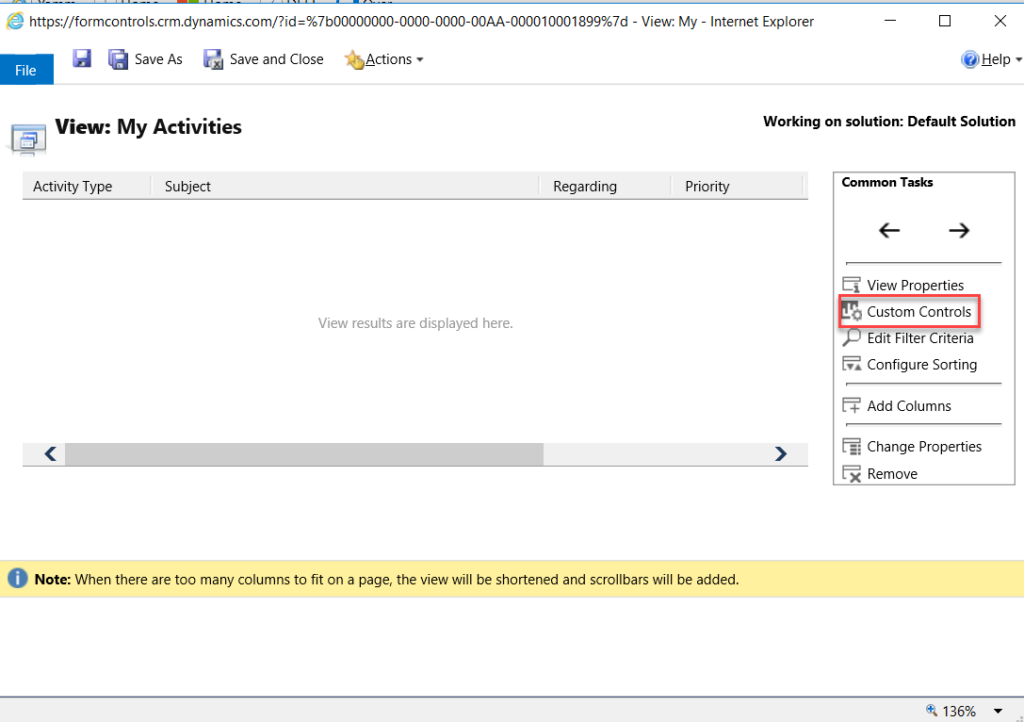Open View Properties

(x=914, y=285)
